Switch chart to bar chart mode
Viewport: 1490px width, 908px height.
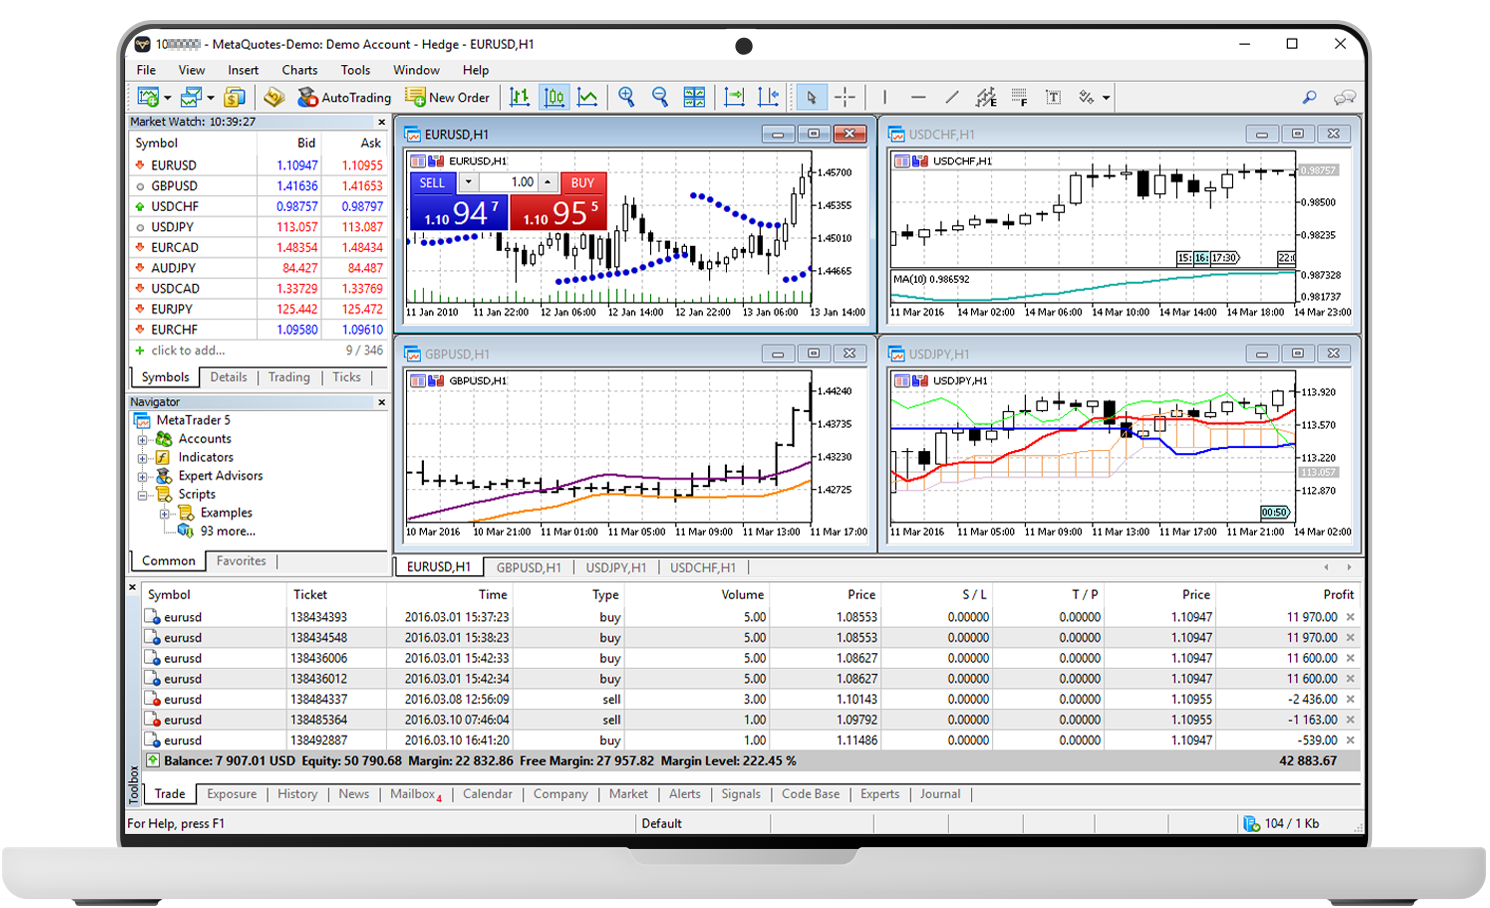[x=520, y=97]
